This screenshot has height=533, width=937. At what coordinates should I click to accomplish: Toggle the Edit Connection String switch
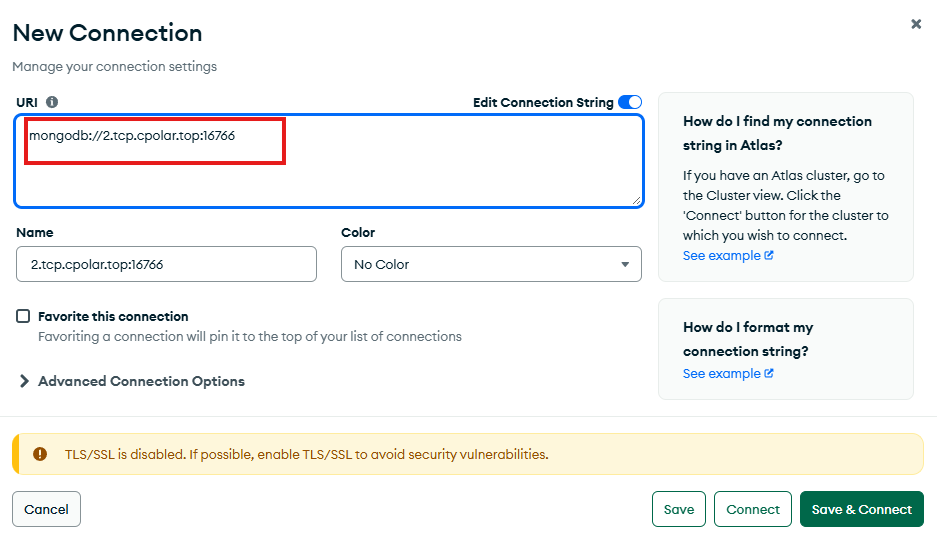[x=630, y=102]
